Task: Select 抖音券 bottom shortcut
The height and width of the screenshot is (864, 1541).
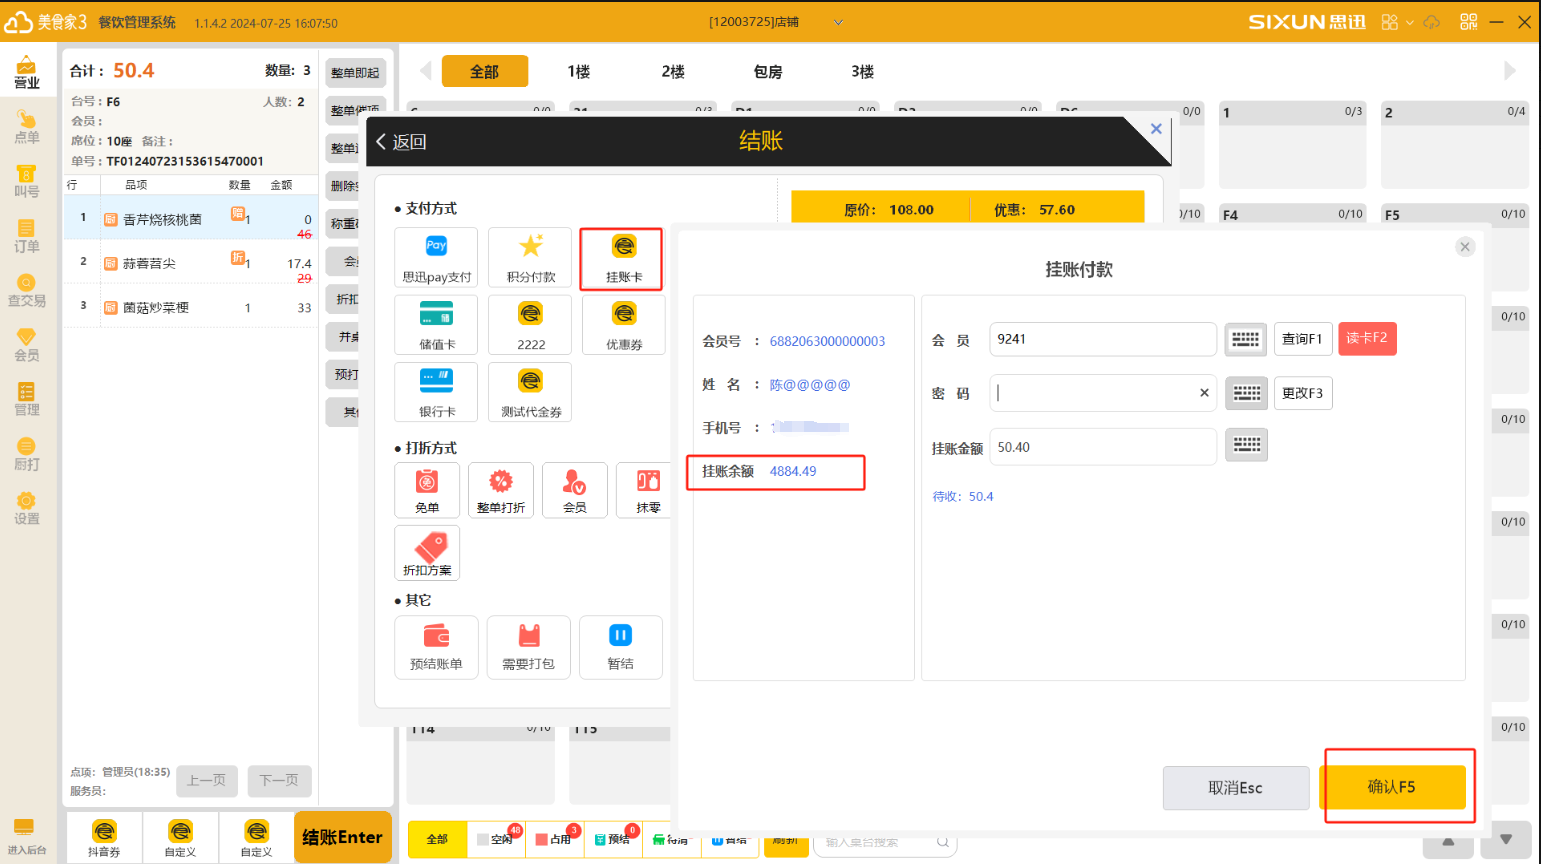Action: pyautogui.click(x=104, y=838)
